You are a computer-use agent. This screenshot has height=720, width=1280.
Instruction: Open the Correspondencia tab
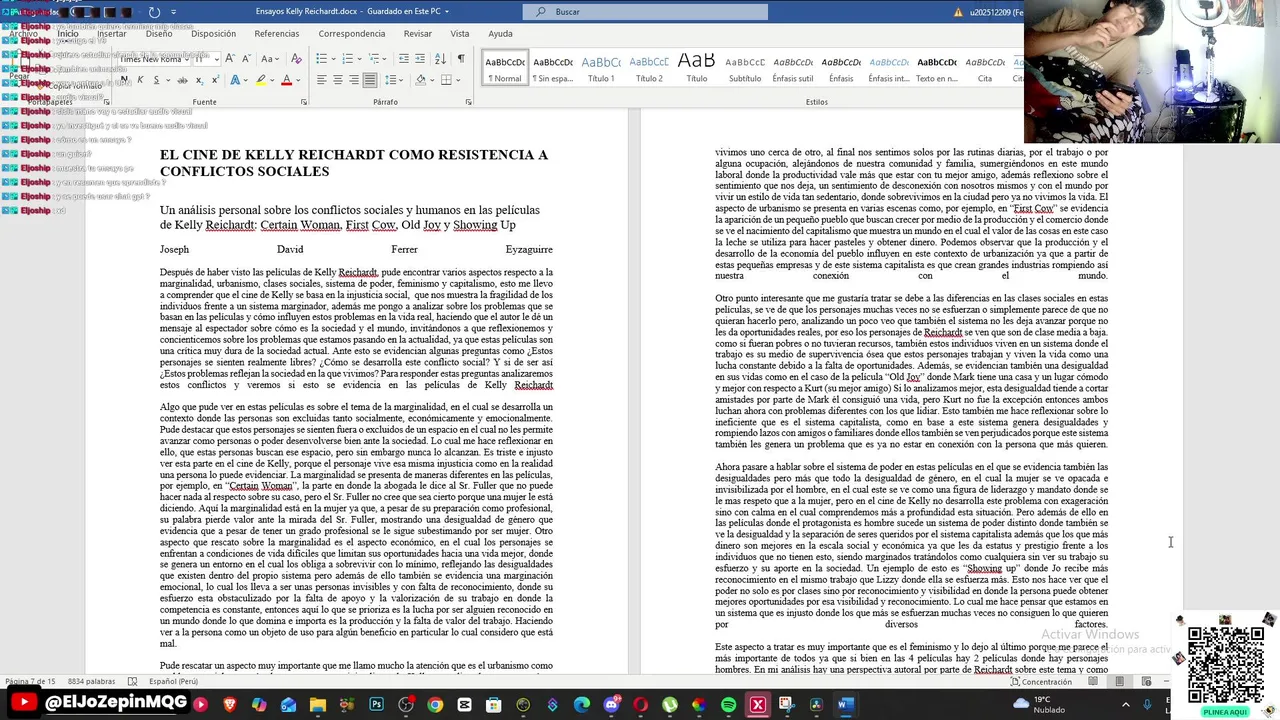(x=352, y=33)
